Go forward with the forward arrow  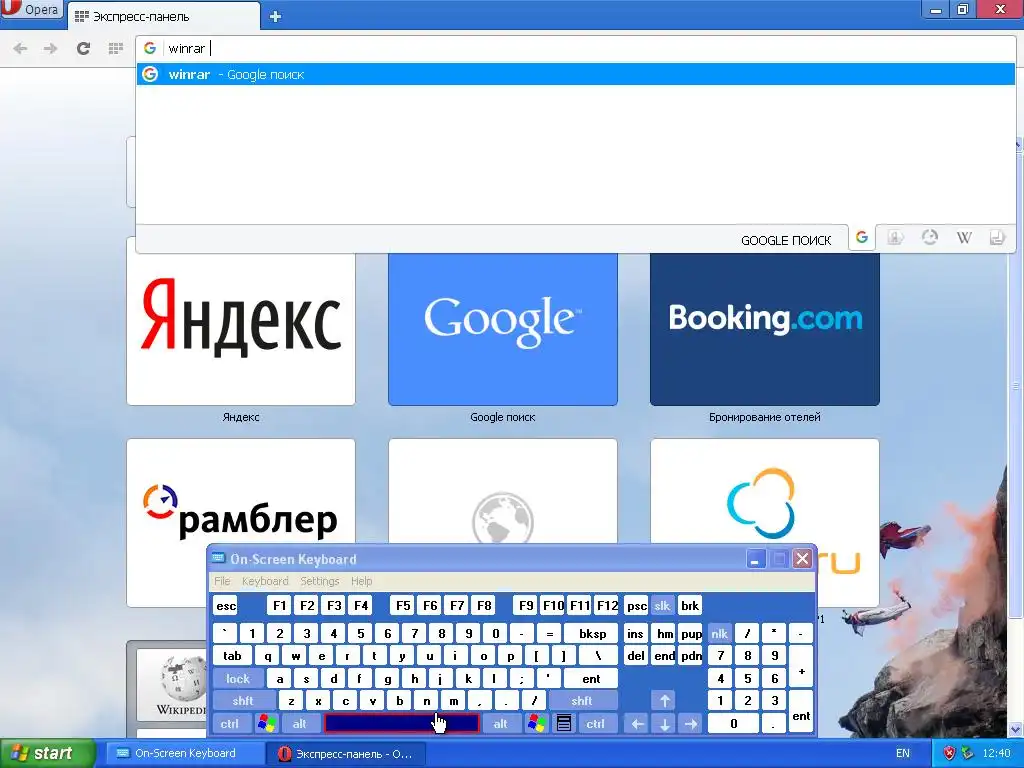(50, 48)
